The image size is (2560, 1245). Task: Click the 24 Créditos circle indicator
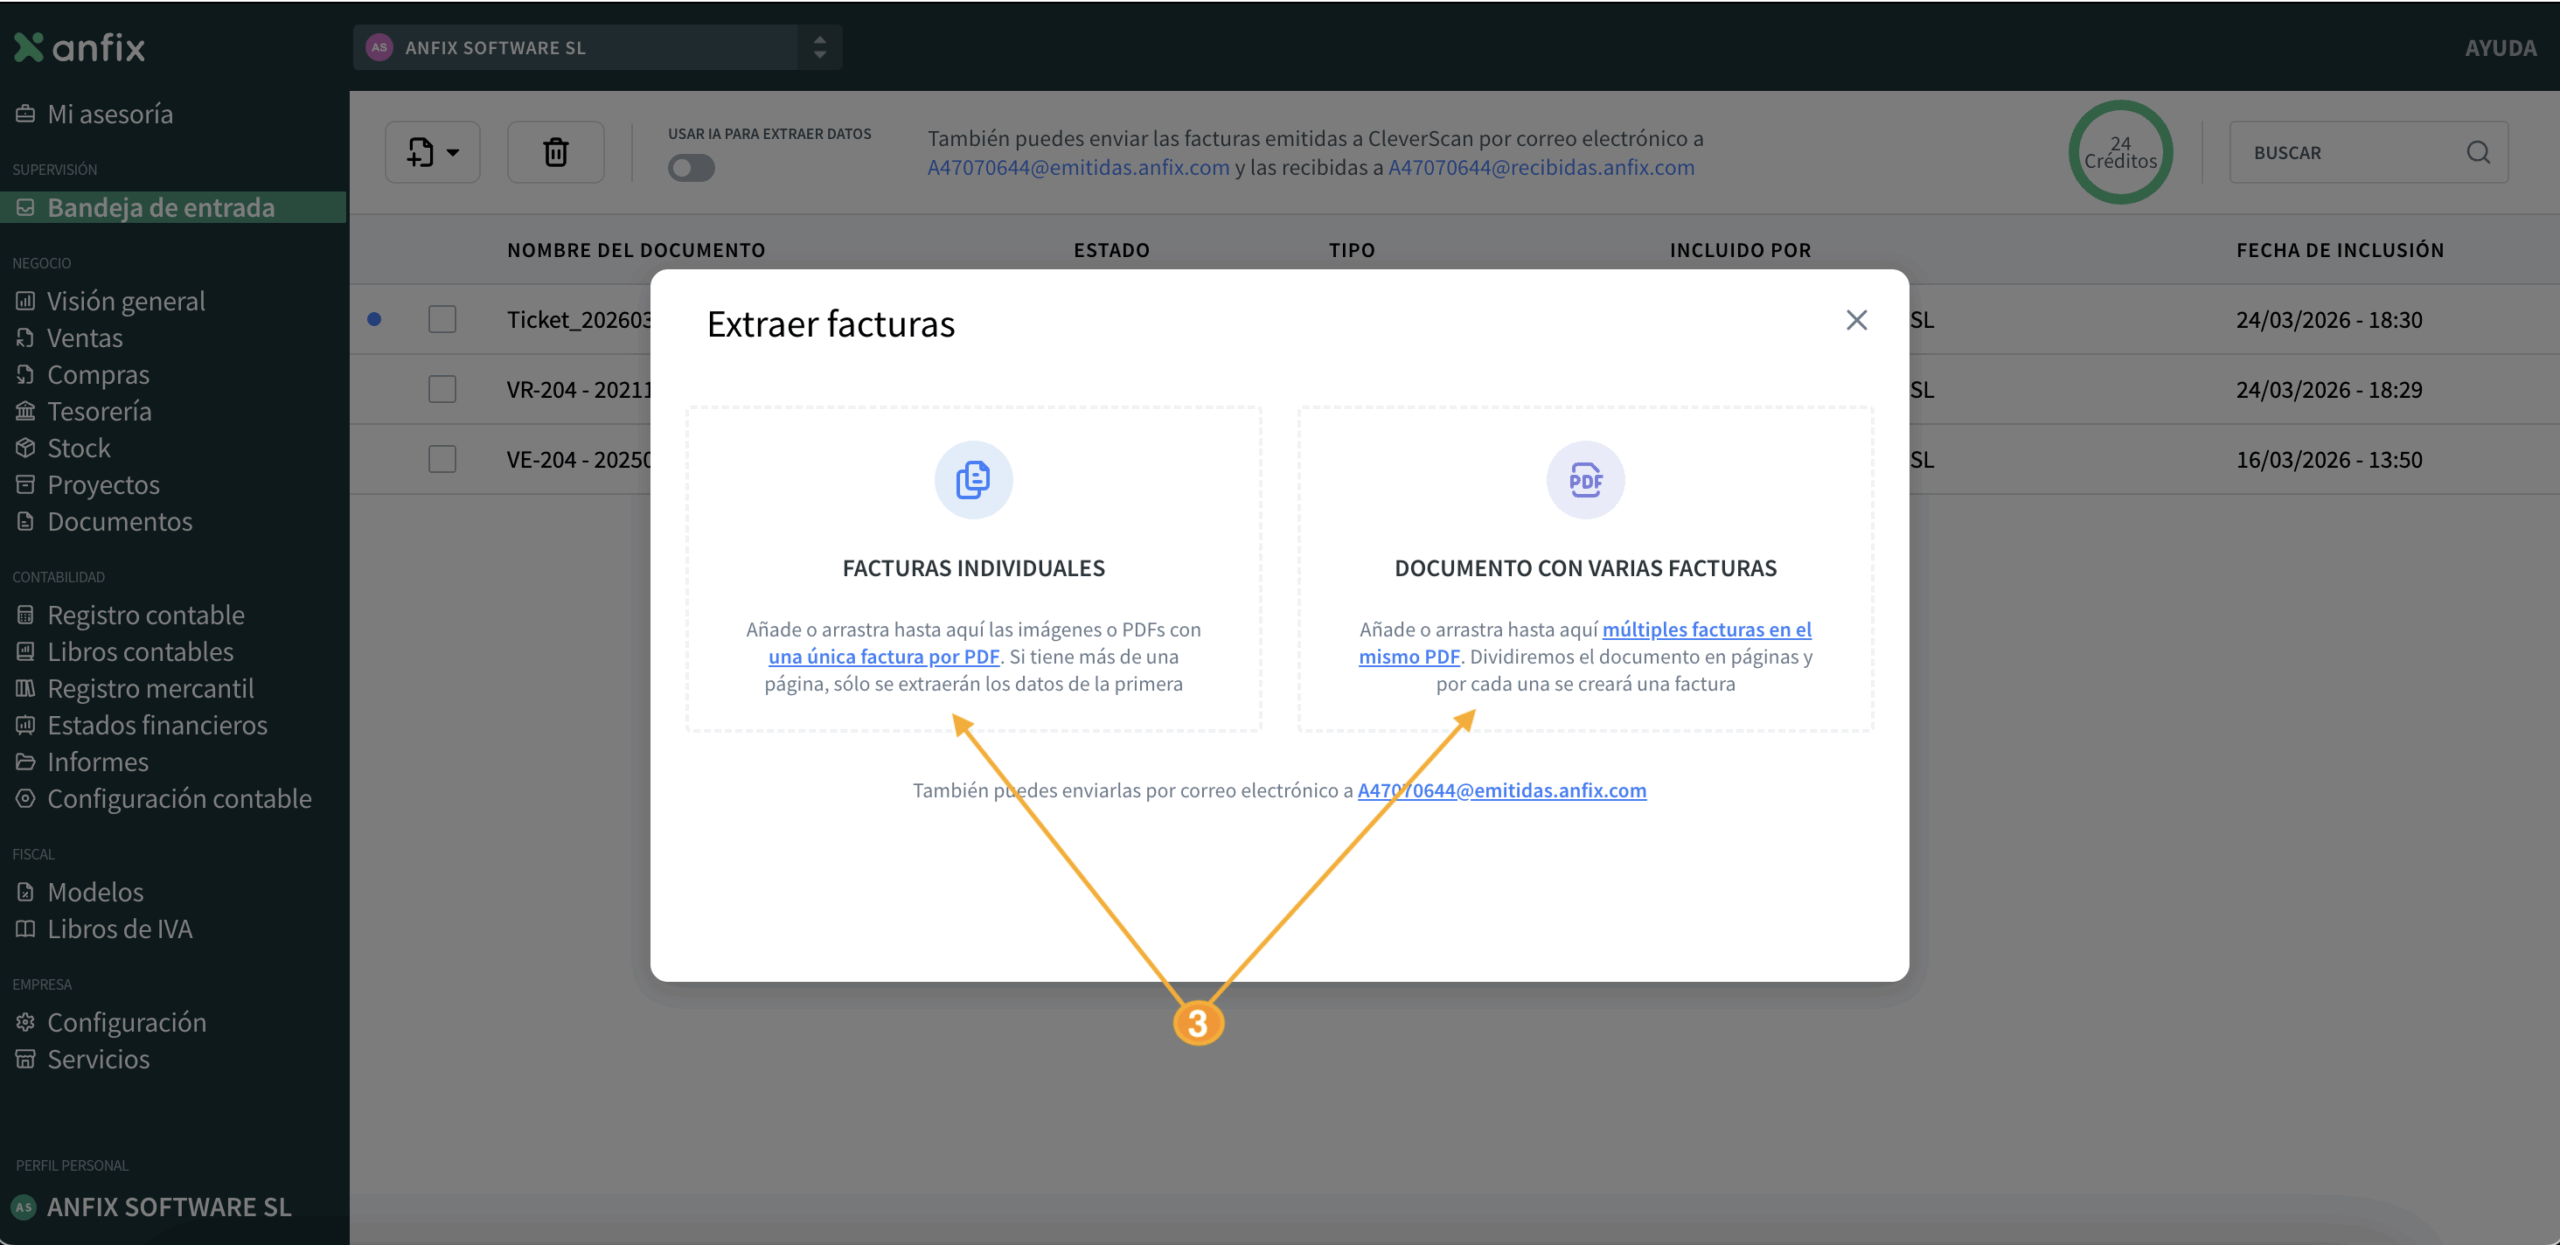pyautogui.click(x=2120, y=152)
